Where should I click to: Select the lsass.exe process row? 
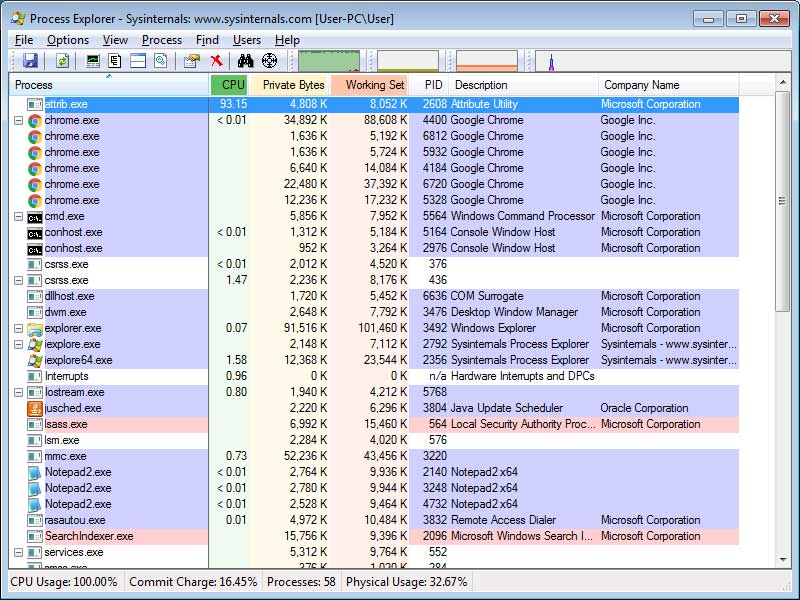(x=374, y=424)
